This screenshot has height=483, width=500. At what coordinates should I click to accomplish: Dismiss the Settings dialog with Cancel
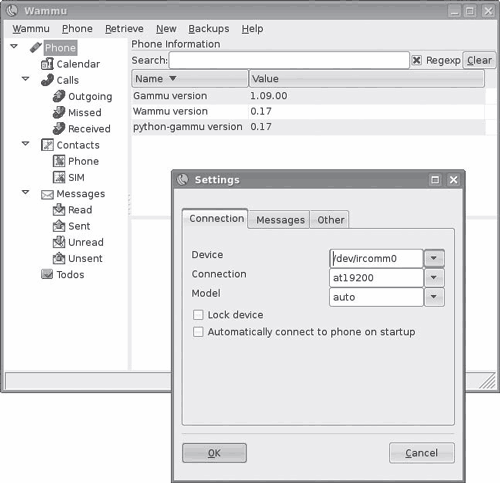tap(422, 453)
